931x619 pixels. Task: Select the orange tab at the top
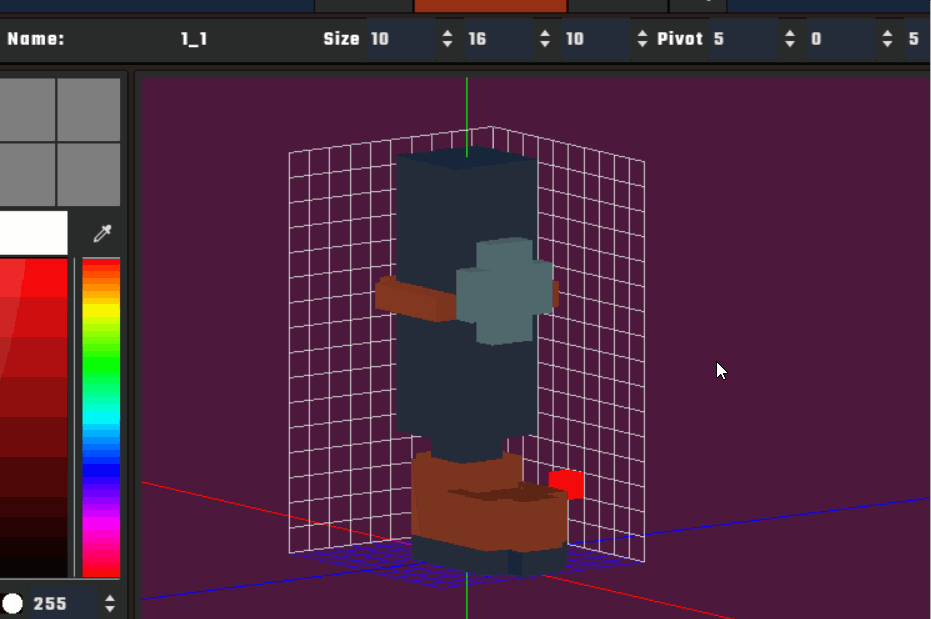point(490,6)
